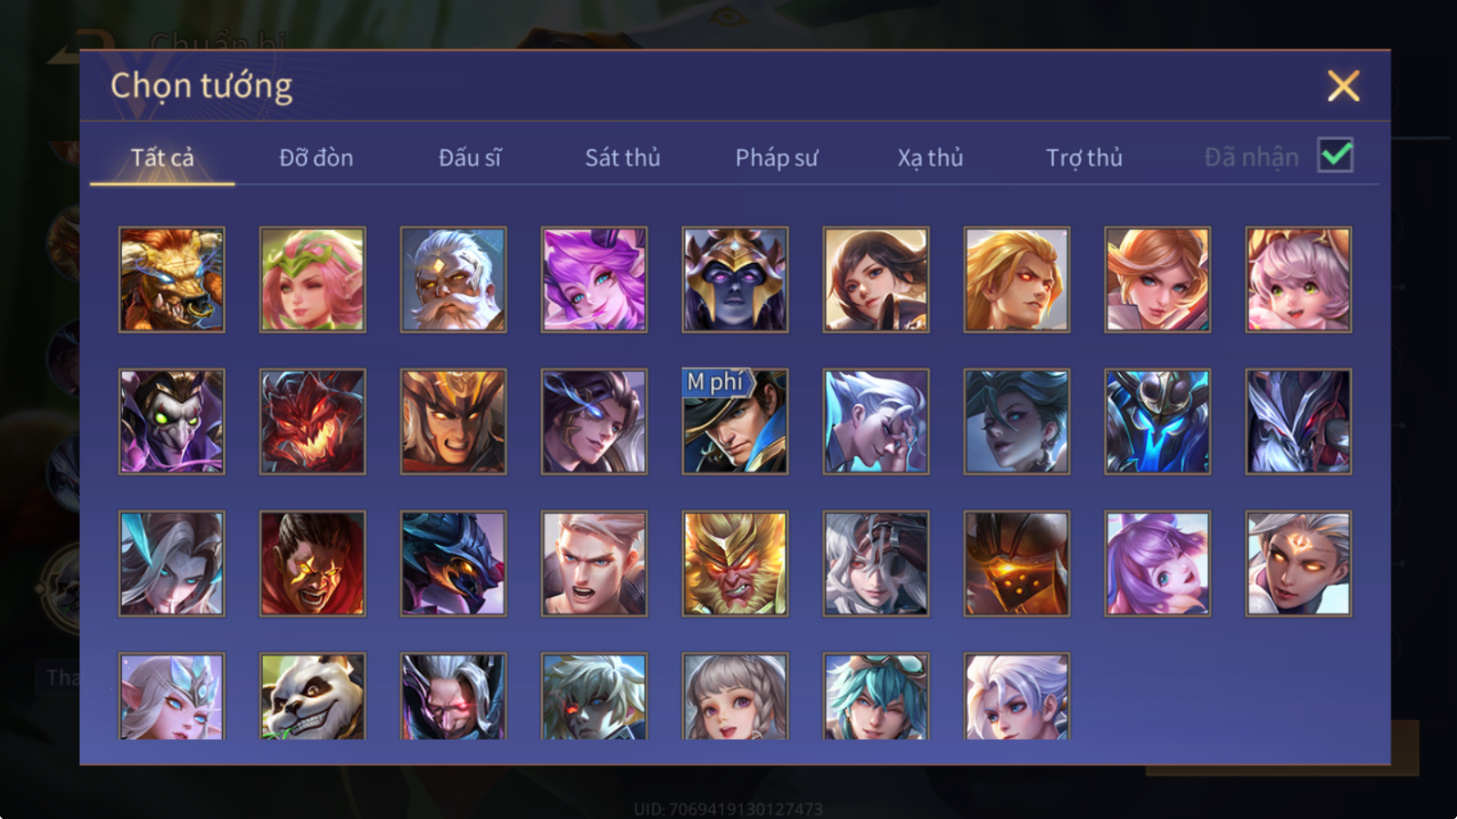Pick the pink-haired elf girl in green crown
1457x819 pixels.
312,279
